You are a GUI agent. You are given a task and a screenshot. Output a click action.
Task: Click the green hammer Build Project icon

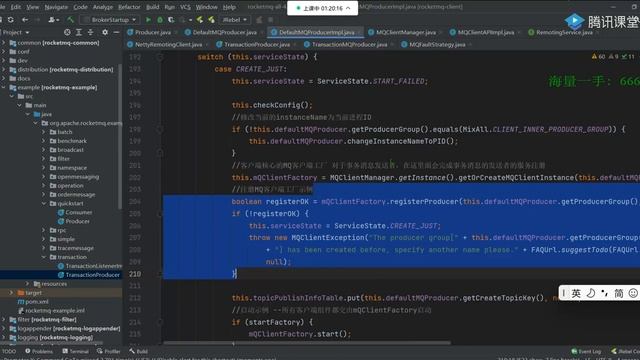[71, 20]
